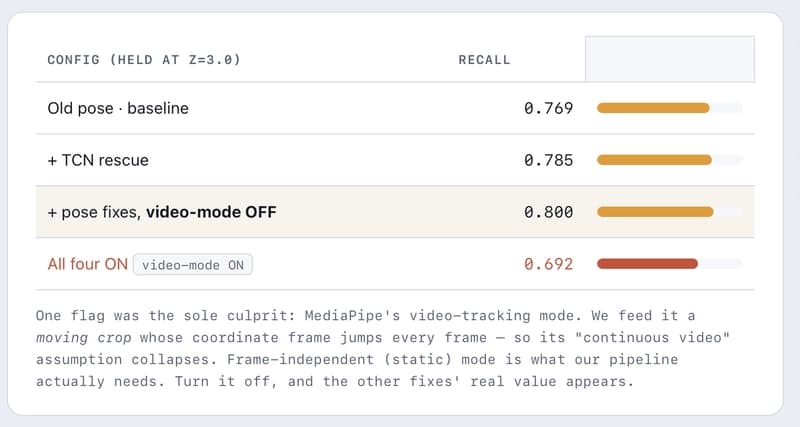Click the red bar for All four ON

point(647,264)
